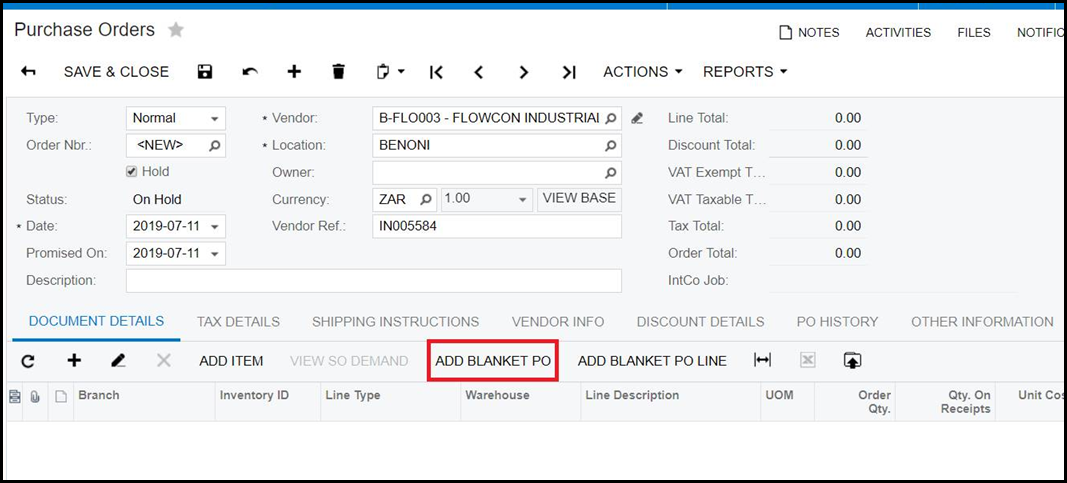Click the Add Blanket PO button
Viewport: 1067px width, 483px height.
[493, 361]
